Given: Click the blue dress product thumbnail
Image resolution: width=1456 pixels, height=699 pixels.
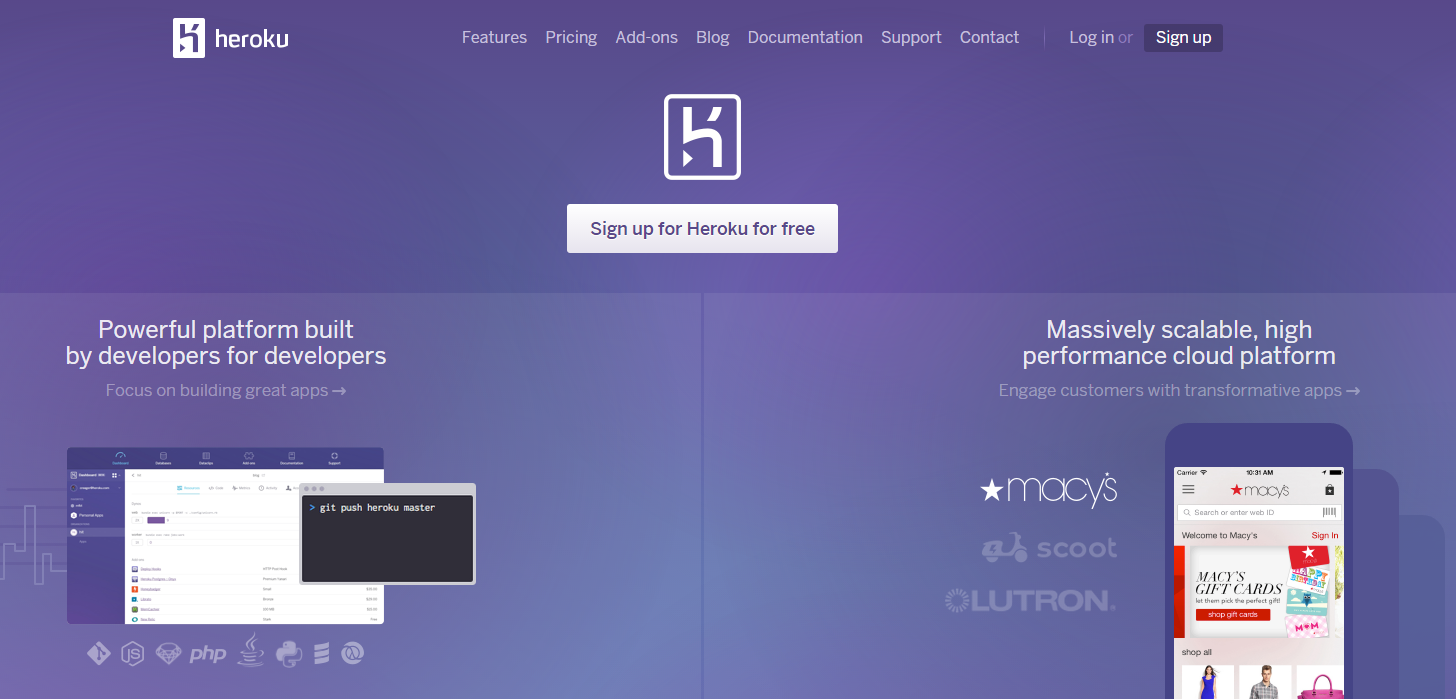Looking at the screenshot, I should click(1207, 682).
